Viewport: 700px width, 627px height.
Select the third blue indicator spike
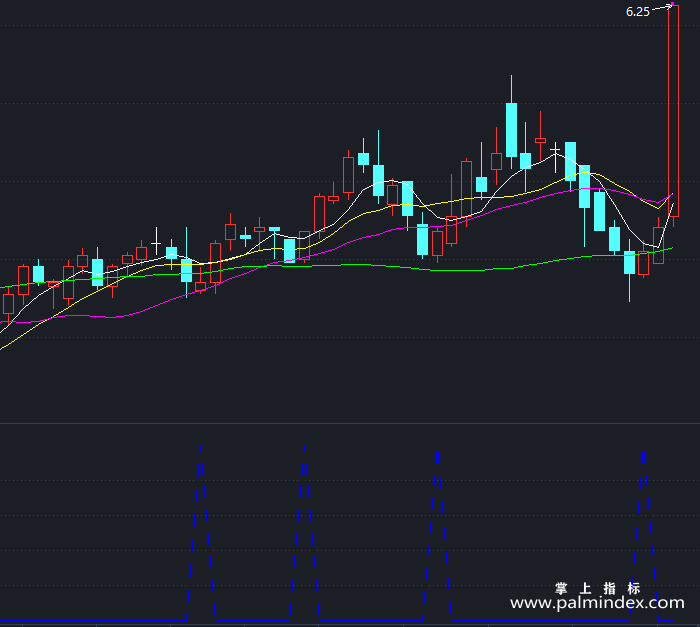coord(437,532)
